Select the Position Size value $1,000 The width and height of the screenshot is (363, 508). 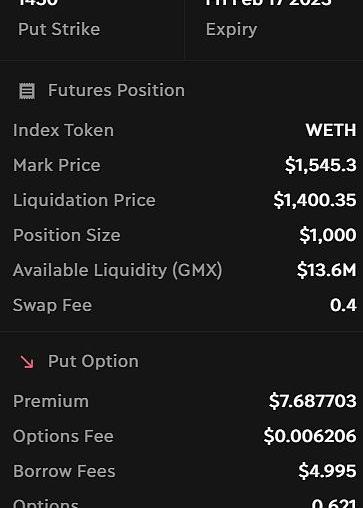click(x=328, y=235)
